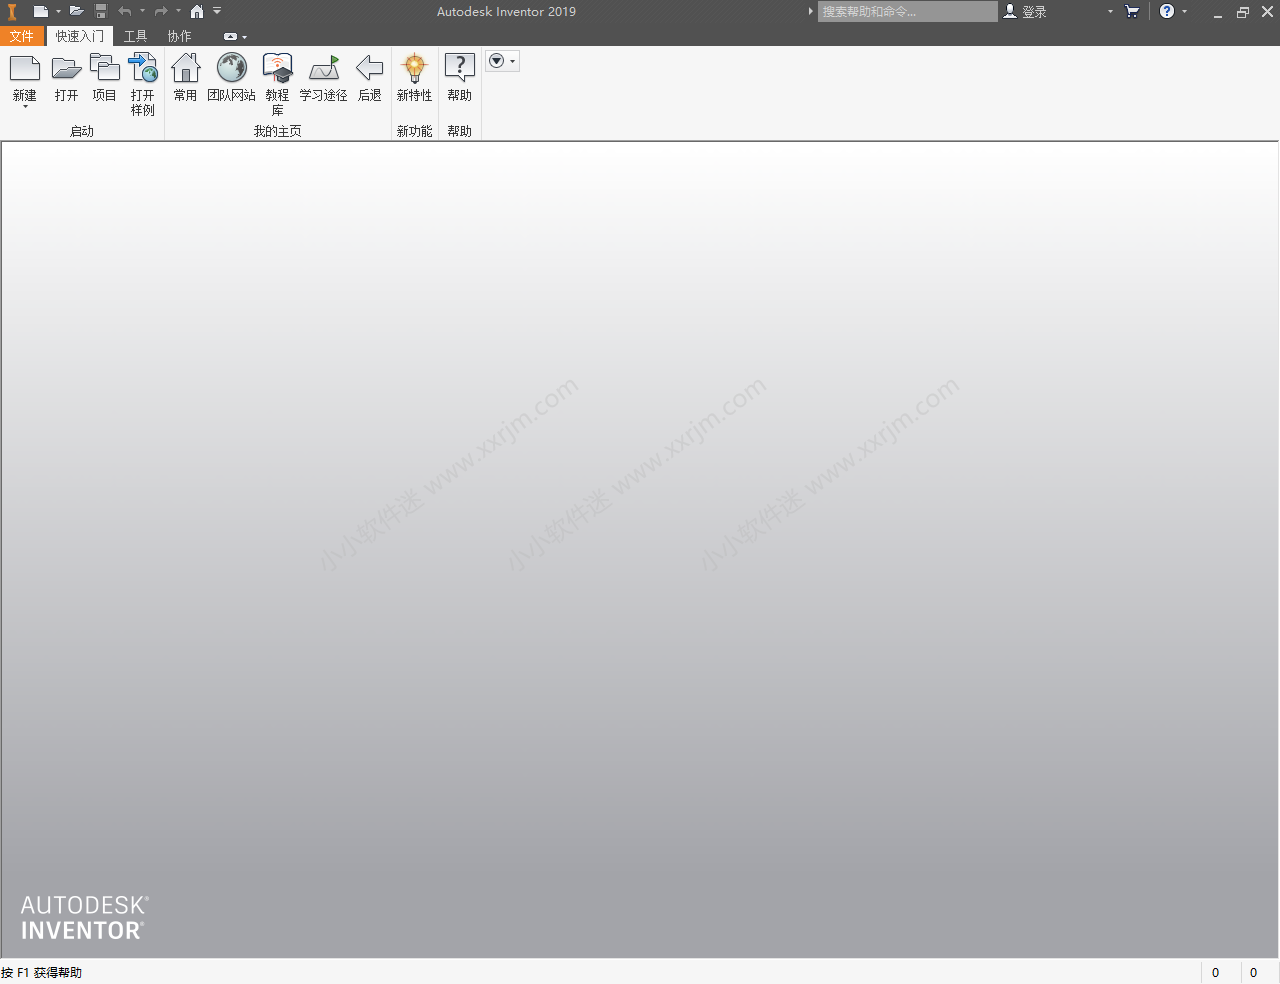Expand the arrow left of search box
The height and width of the screenshot is (984, 1280).
(x=811, y=12)
